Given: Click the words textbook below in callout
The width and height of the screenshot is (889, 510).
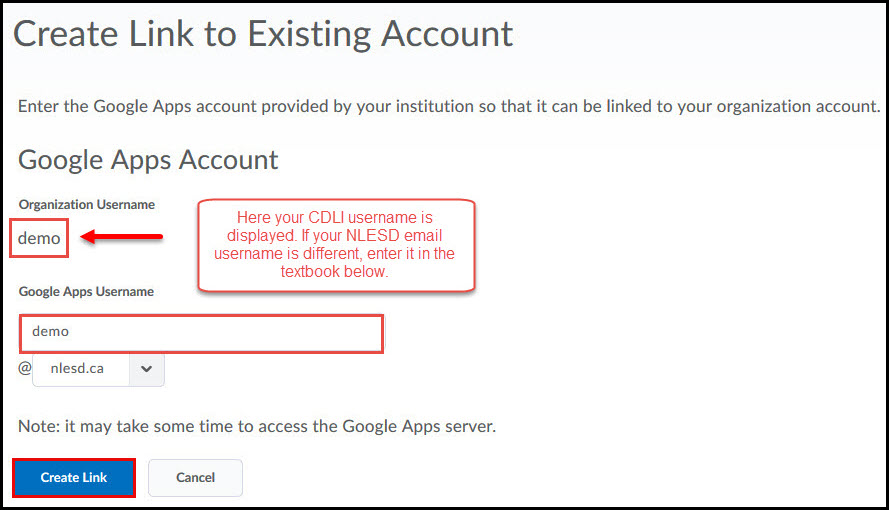Looking at the screenshot, I should point(333,271).
